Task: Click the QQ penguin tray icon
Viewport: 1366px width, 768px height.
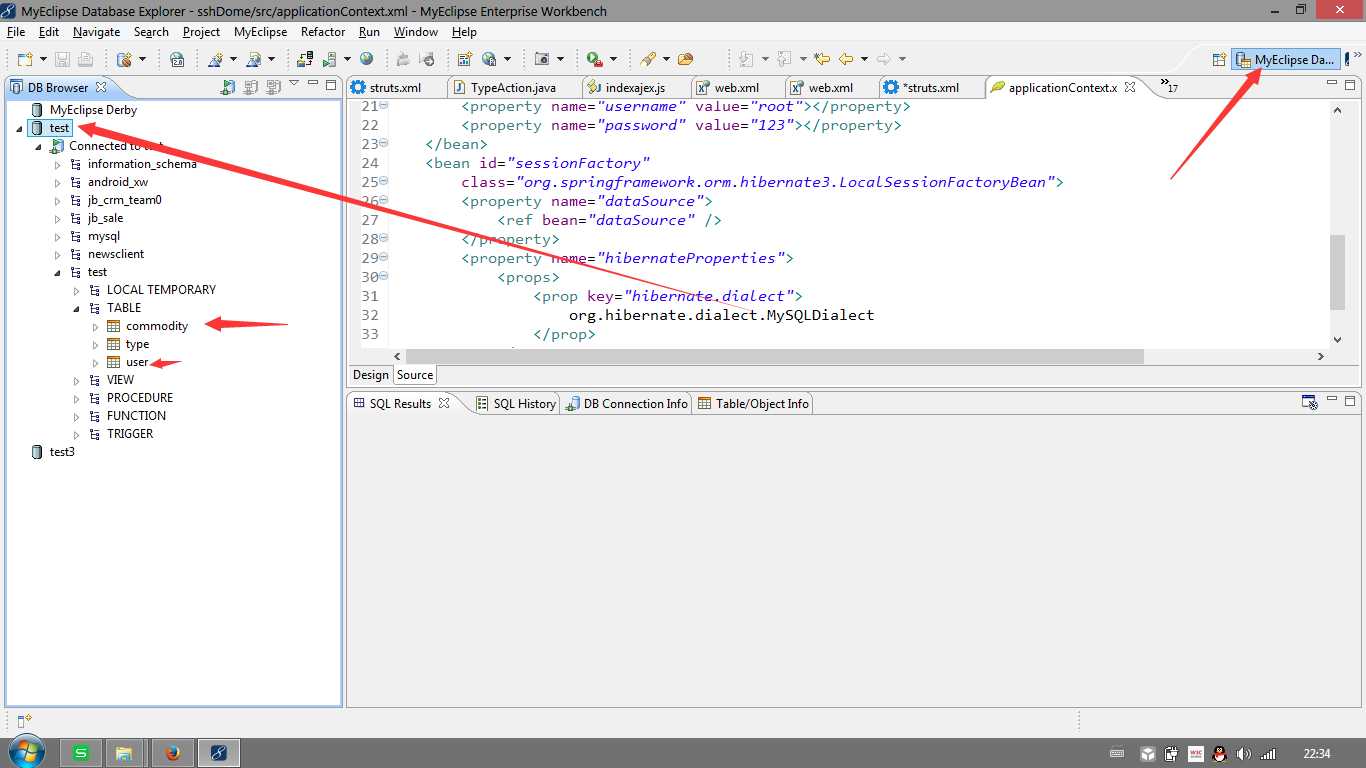Action: pyautogui.click(x=1219, y=754)
